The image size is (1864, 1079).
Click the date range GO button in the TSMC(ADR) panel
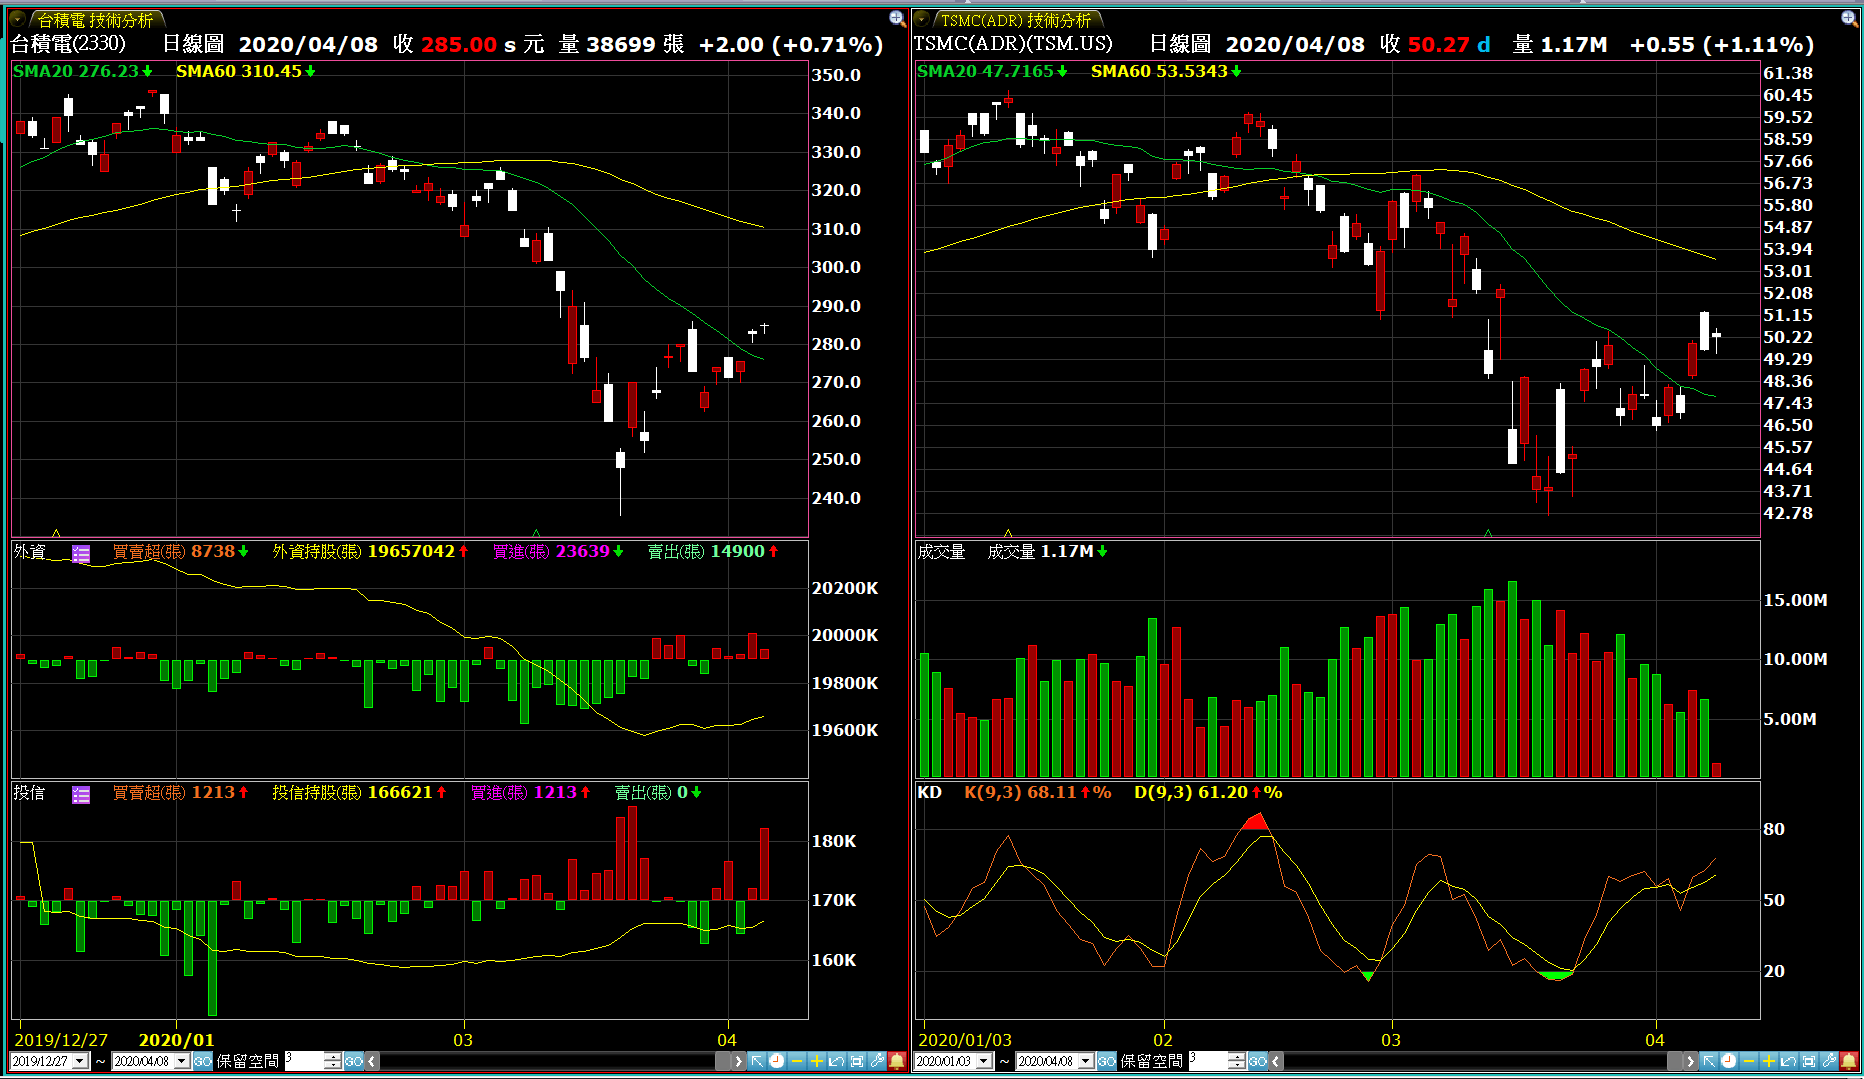1106,1061
